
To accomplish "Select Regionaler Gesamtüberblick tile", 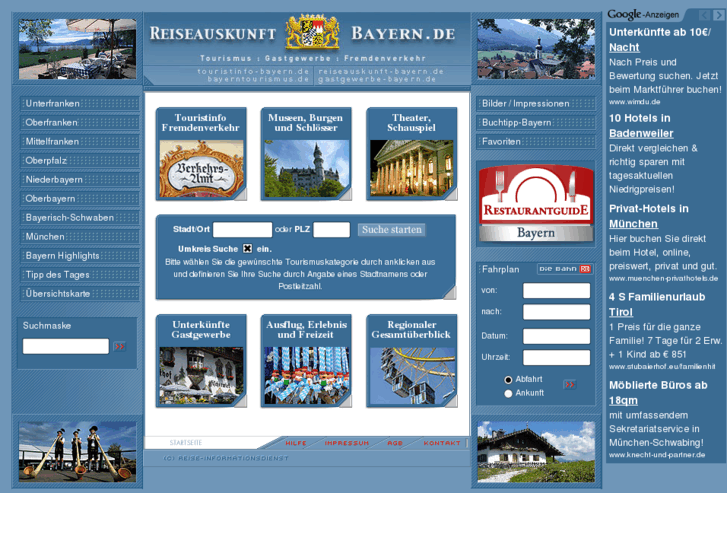I will (411, 361).
